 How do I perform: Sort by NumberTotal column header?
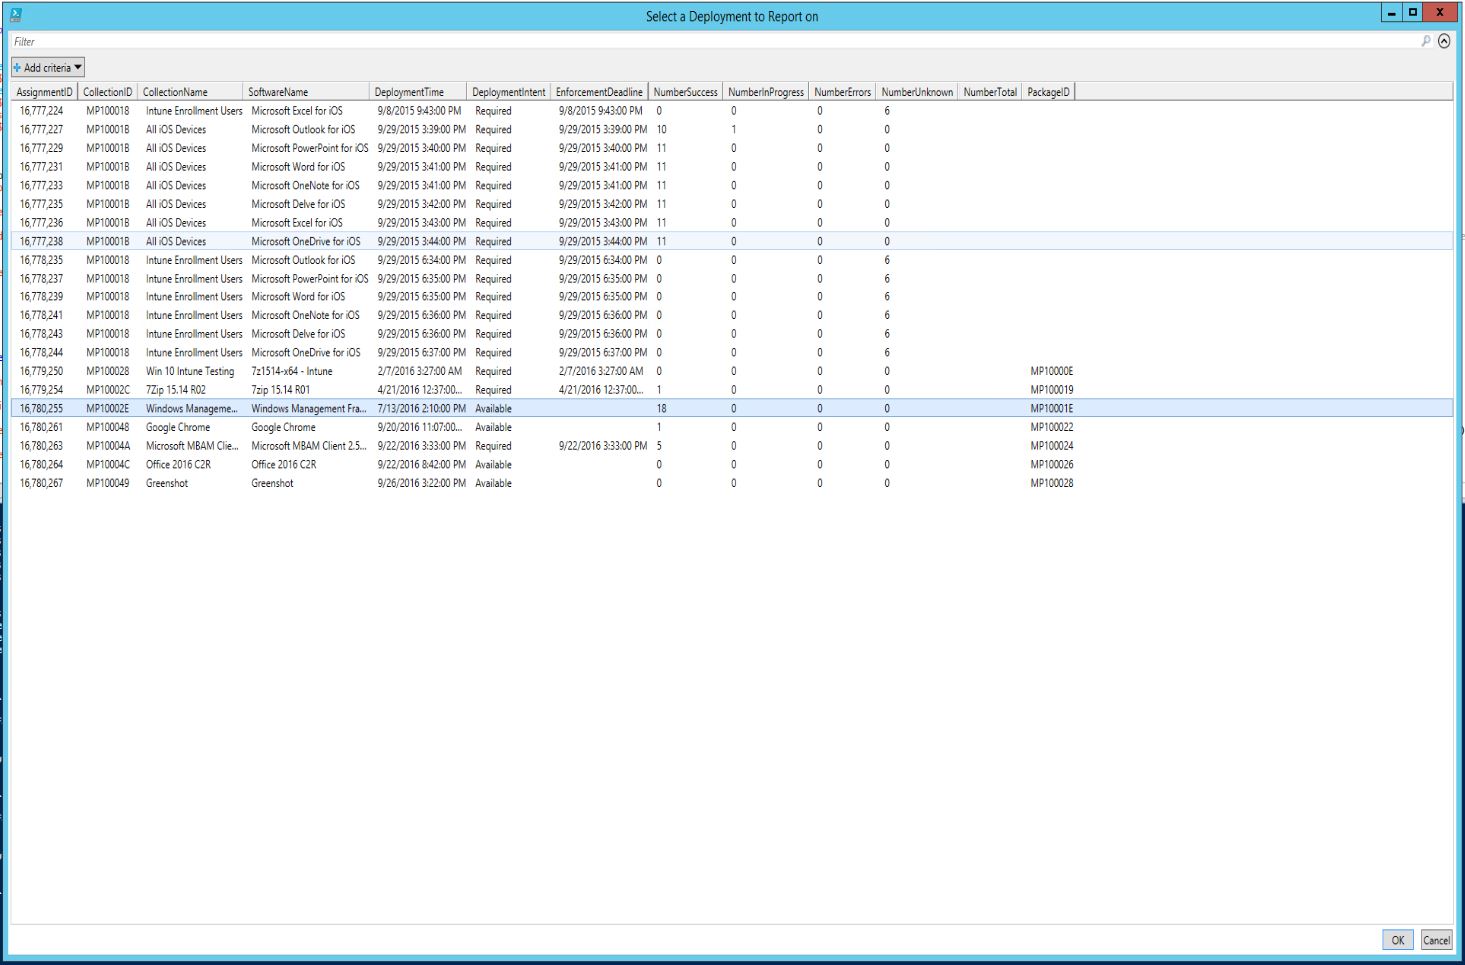990,92
